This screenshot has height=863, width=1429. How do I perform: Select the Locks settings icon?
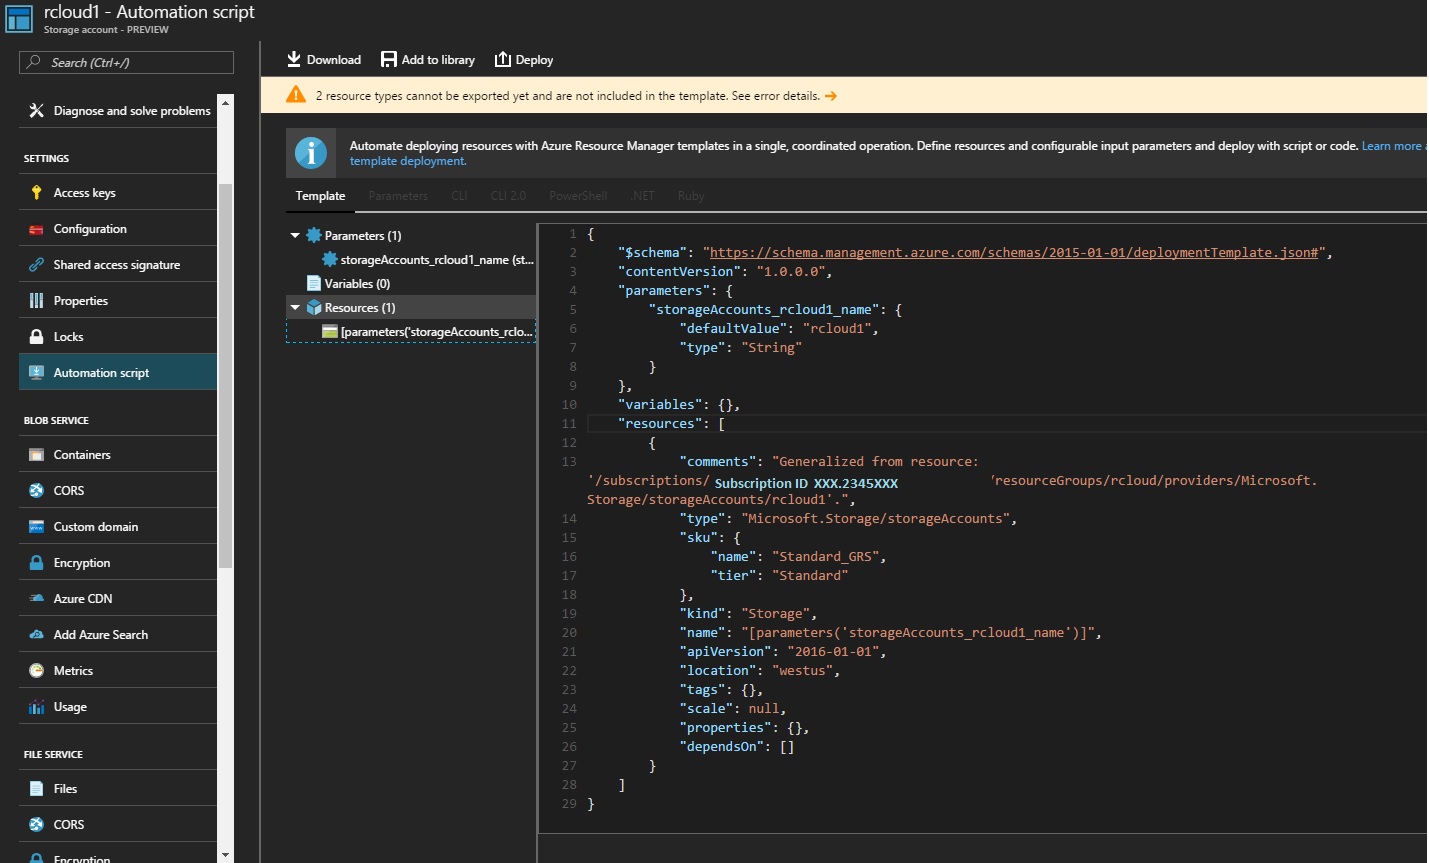tap(37, 336)
